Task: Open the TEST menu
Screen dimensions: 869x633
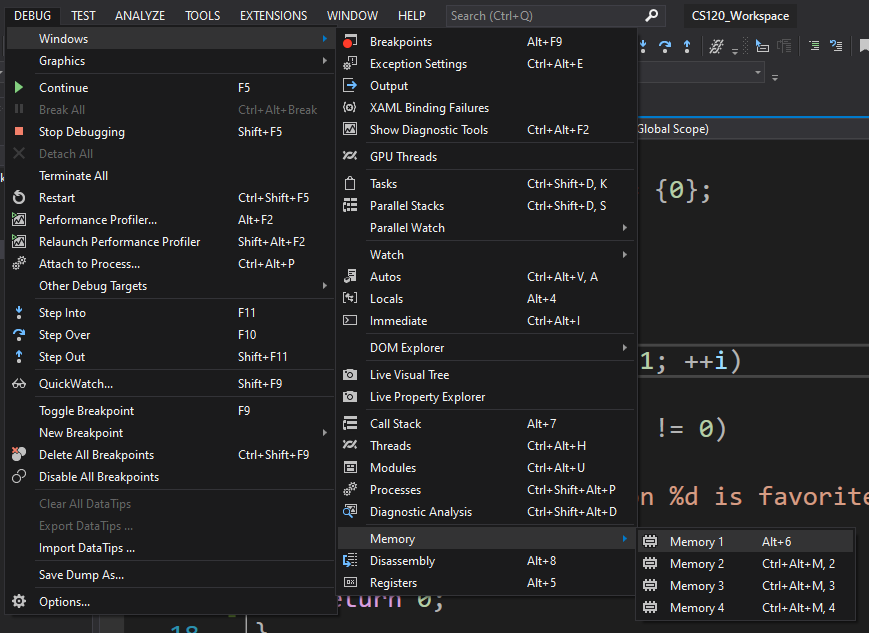Action: tap(83, 16)
